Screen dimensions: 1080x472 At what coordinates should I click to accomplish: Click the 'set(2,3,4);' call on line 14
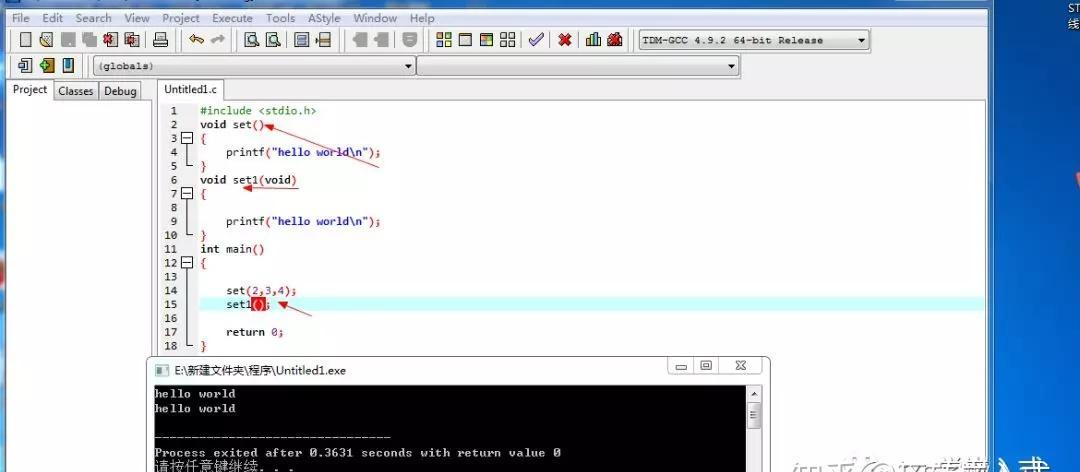(x=261, y=290)
